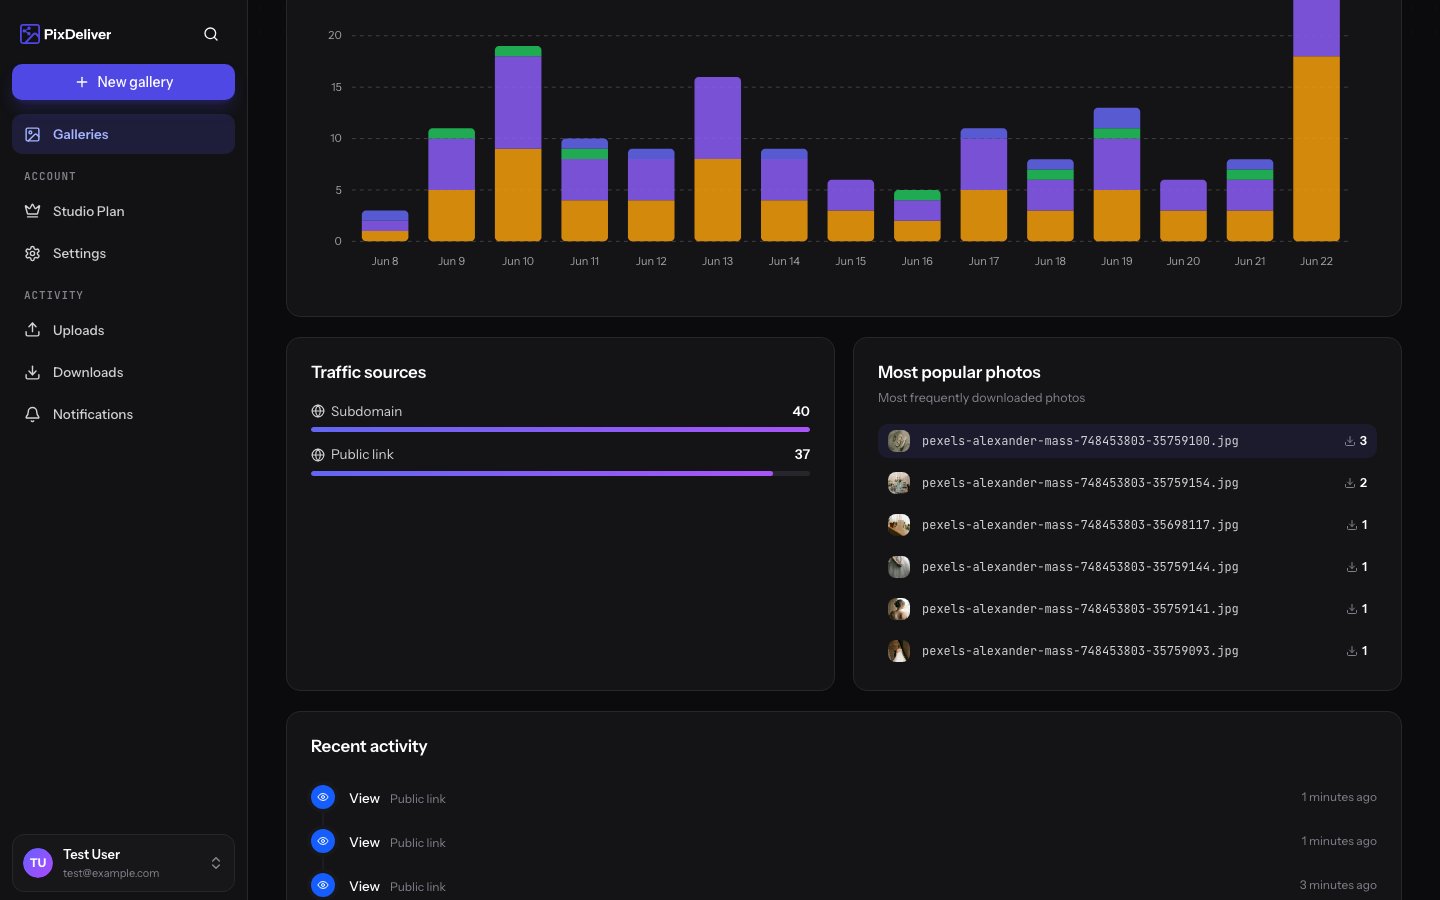
Task: Open the Galleries section
Action: pos(123,134)
